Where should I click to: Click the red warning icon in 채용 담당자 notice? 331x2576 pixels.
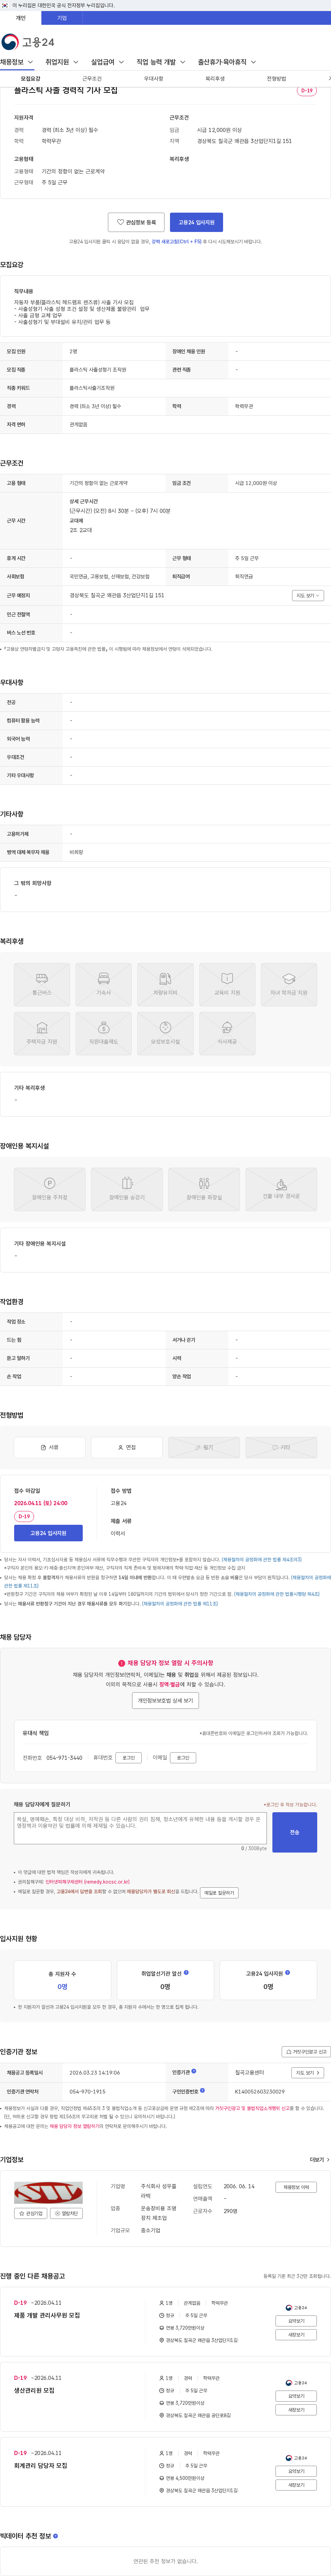coord(122,1663)
